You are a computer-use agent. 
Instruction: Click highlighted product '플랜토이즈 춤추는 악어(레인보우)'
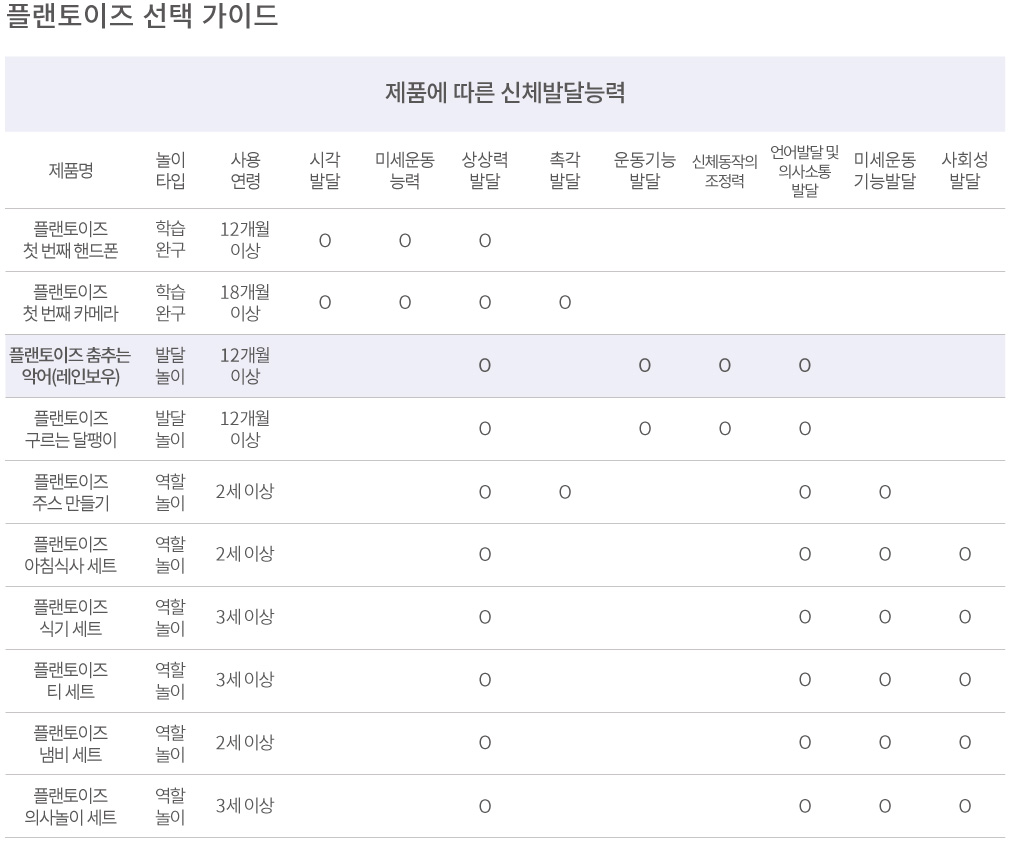[x=70, y=365]
